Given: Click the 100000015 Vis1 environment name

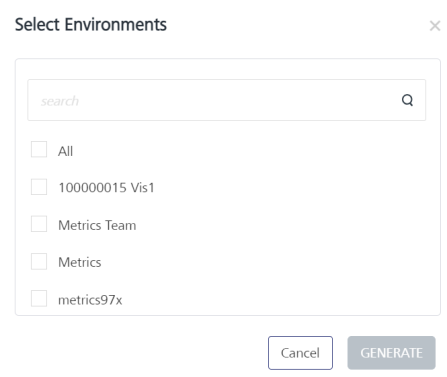Looking at the screenshot, I should point(106,188).
